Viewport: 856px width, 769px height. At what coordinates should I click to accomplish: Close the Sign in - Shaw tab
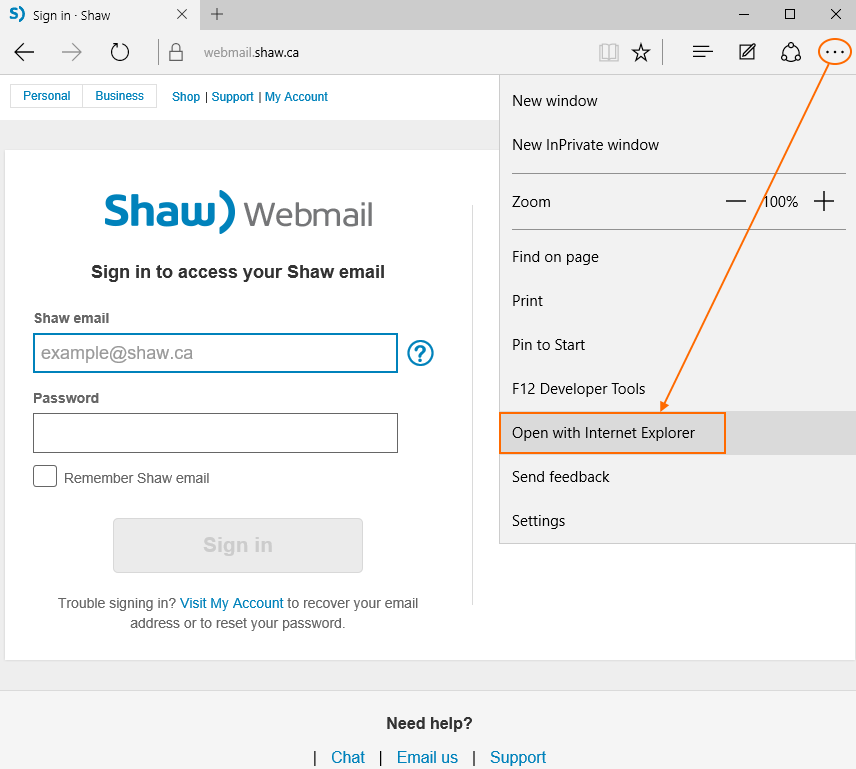pos(182,14)
